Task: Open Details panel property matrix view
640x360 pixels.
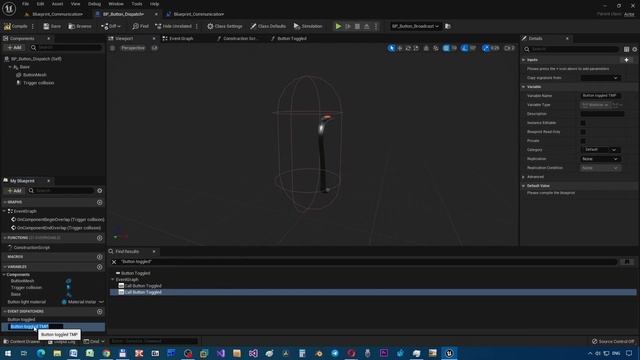Action: pyautogui.click(x=626, y=49)
